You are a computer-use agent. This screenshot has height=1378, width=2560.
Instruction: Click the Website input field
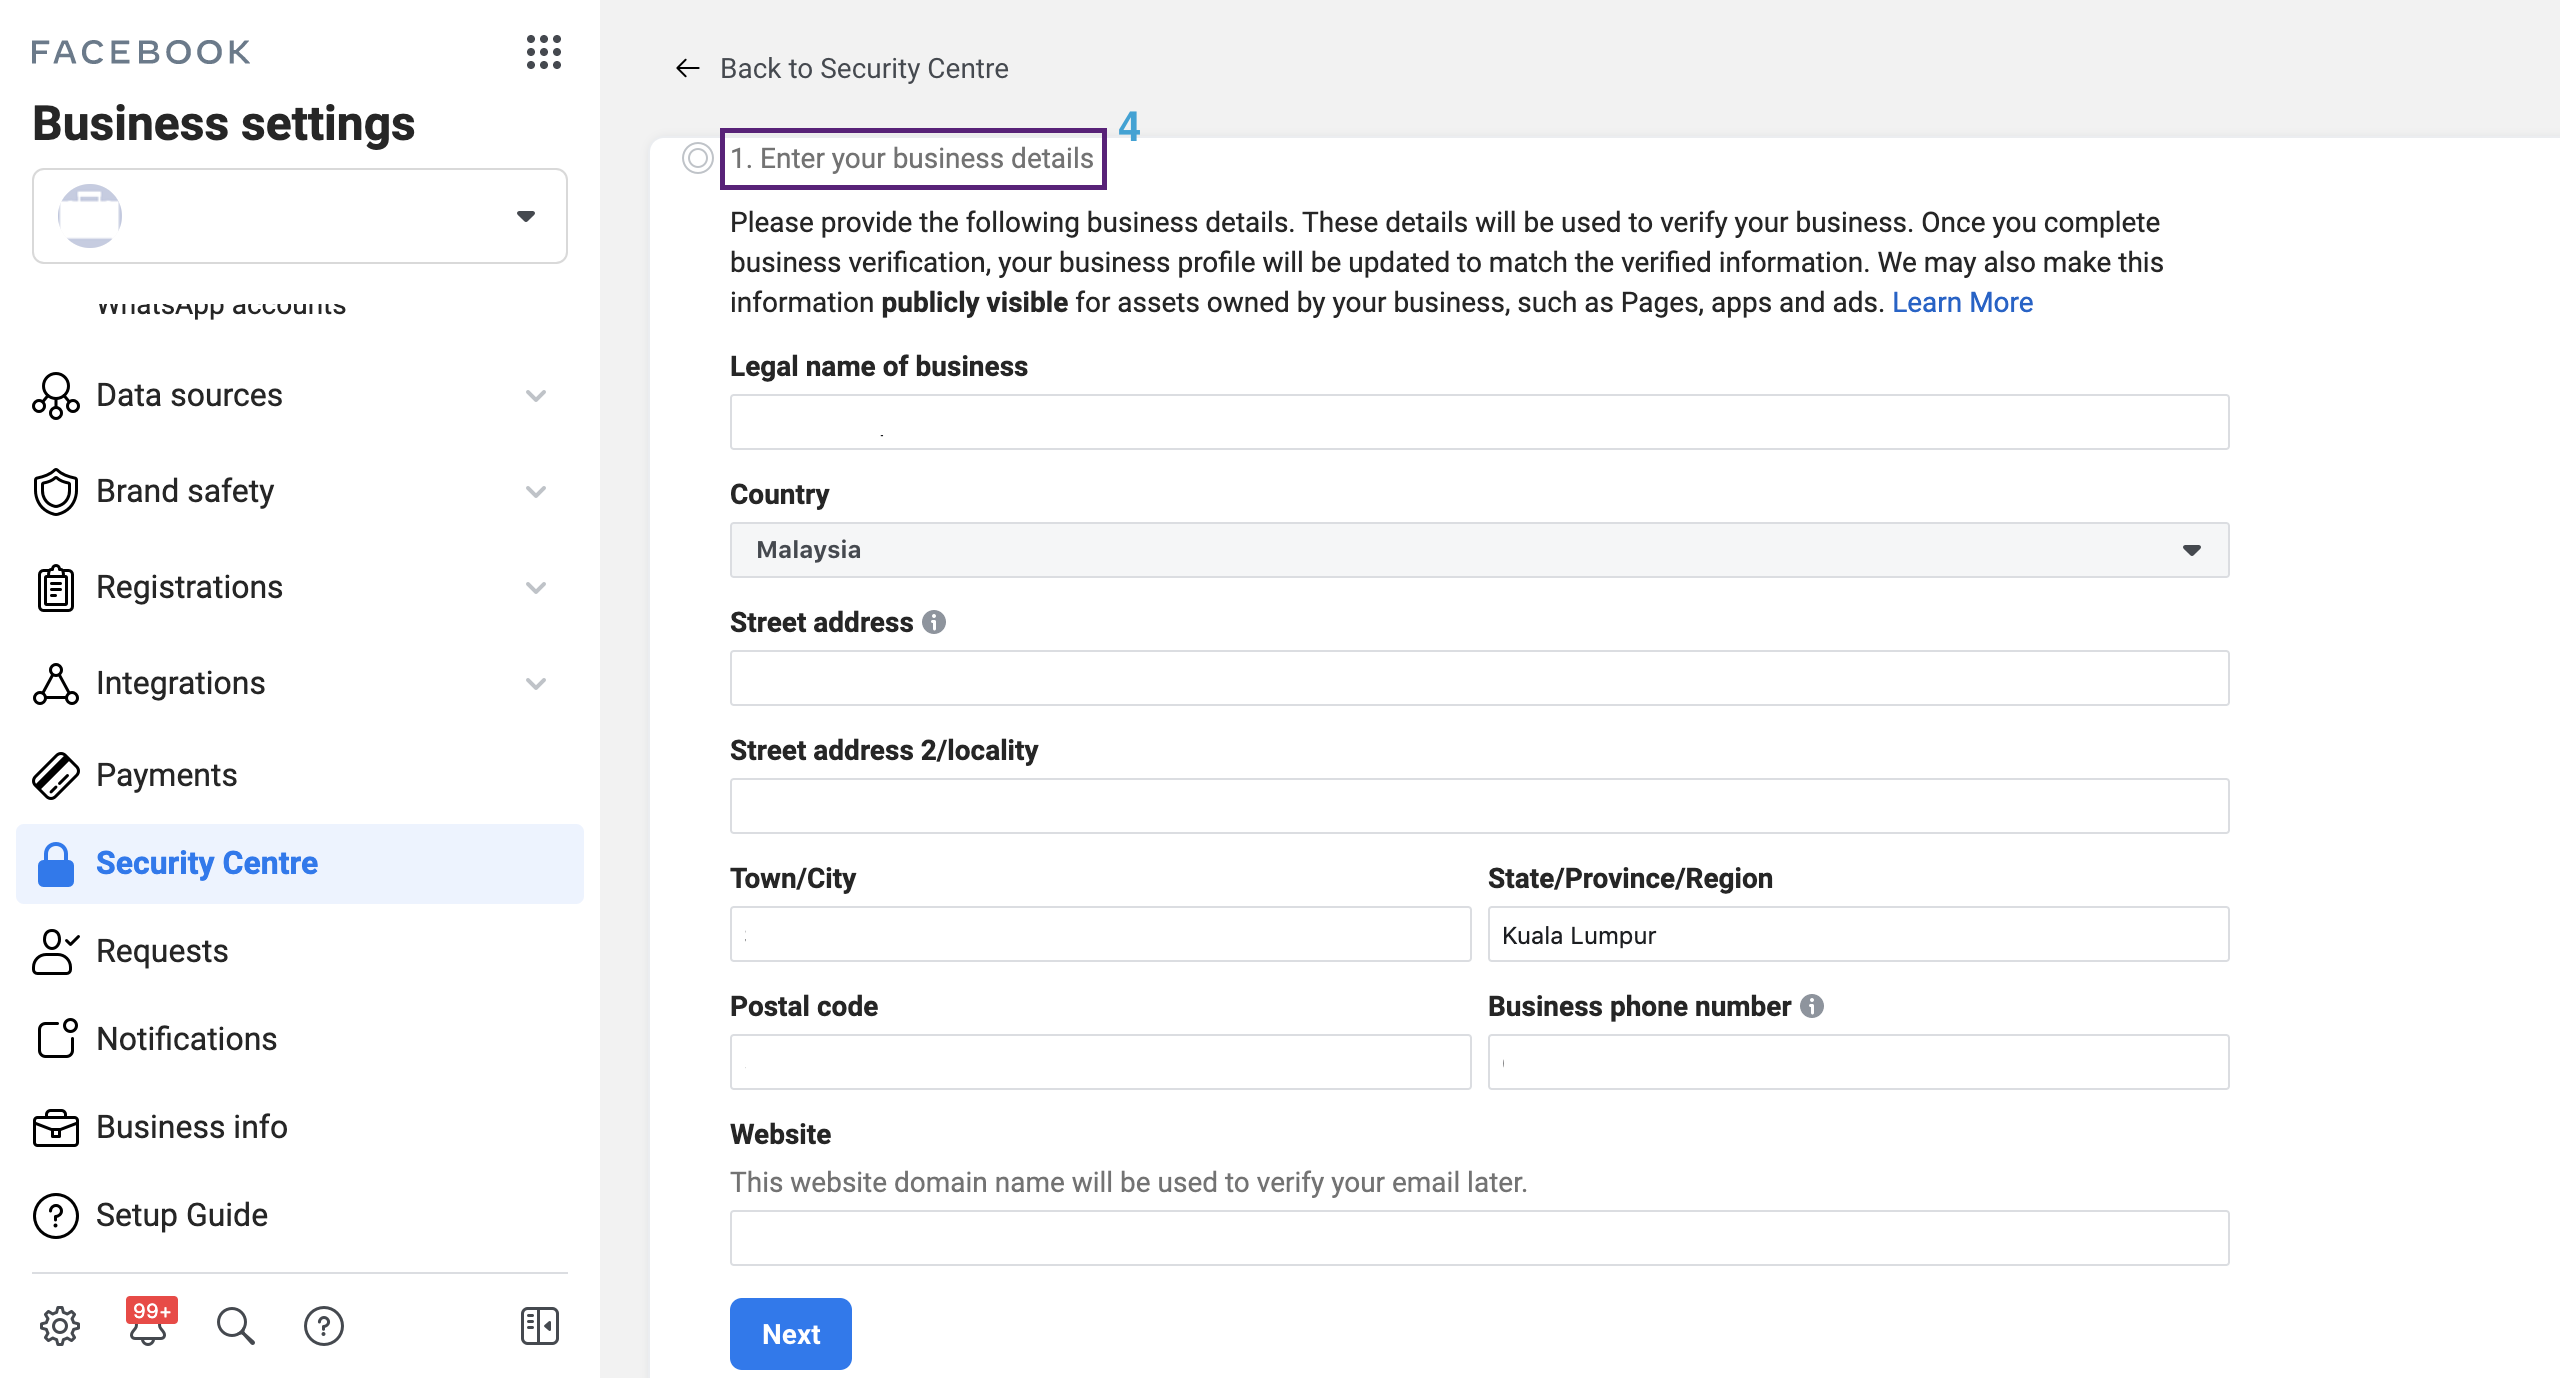(1479, 1238)
